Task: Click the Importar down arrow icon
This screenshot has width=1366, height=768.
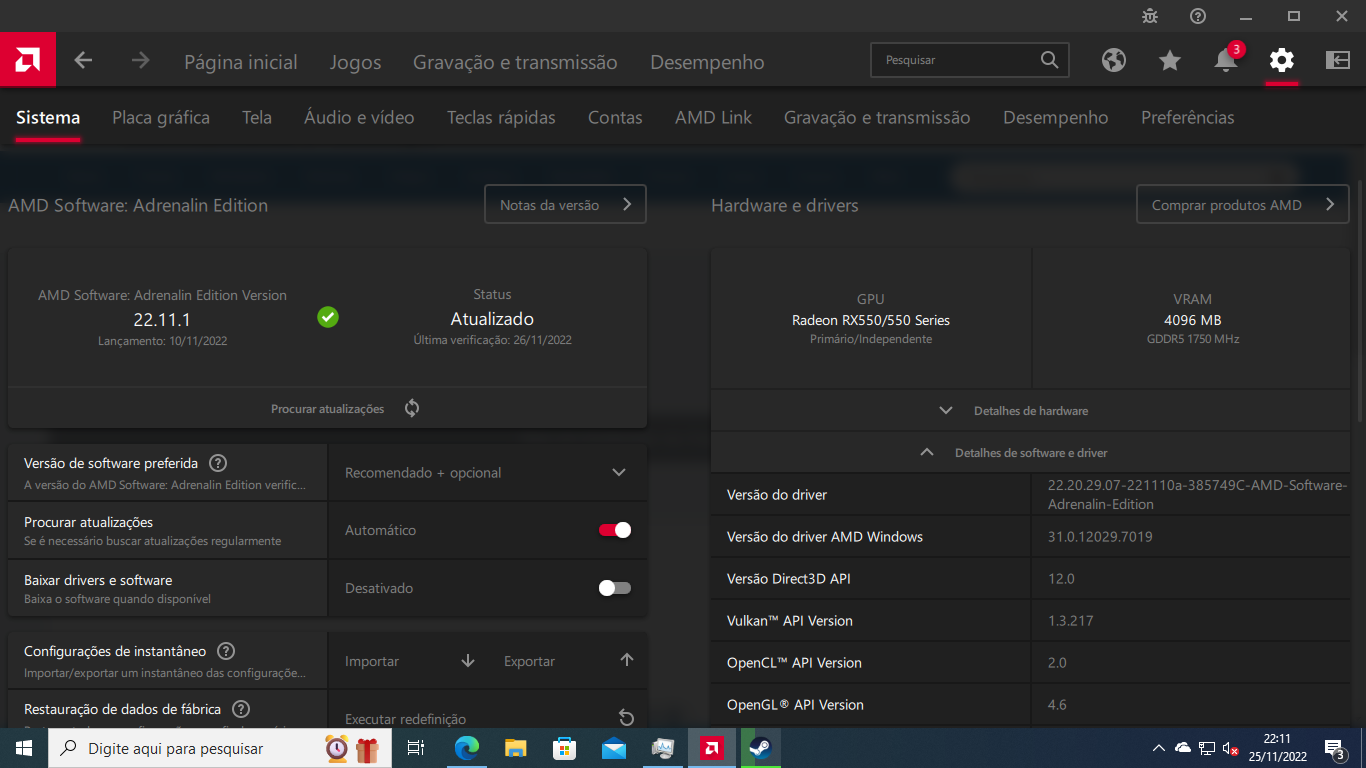Action: coord(468,660)
